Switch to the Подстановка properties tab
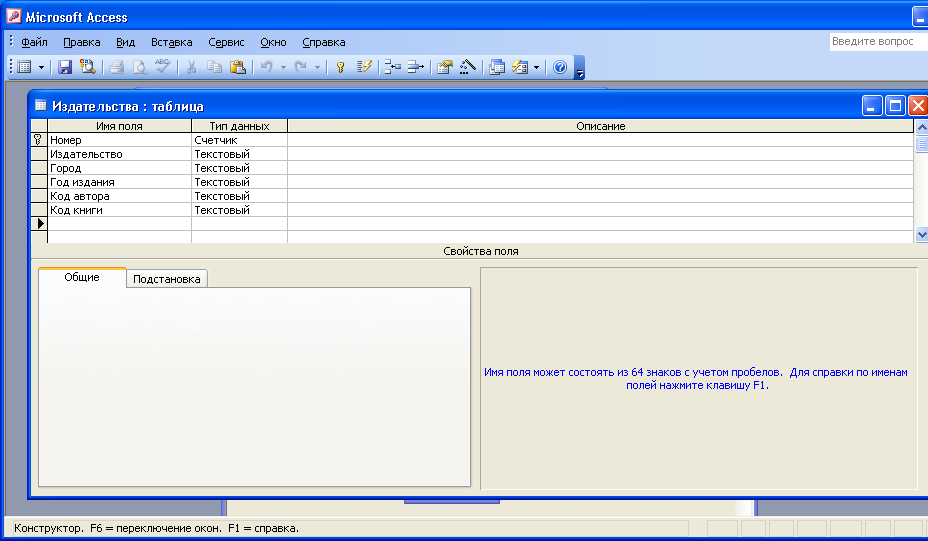The height and width of the screenshot is (541, 928). coord(167,279)
